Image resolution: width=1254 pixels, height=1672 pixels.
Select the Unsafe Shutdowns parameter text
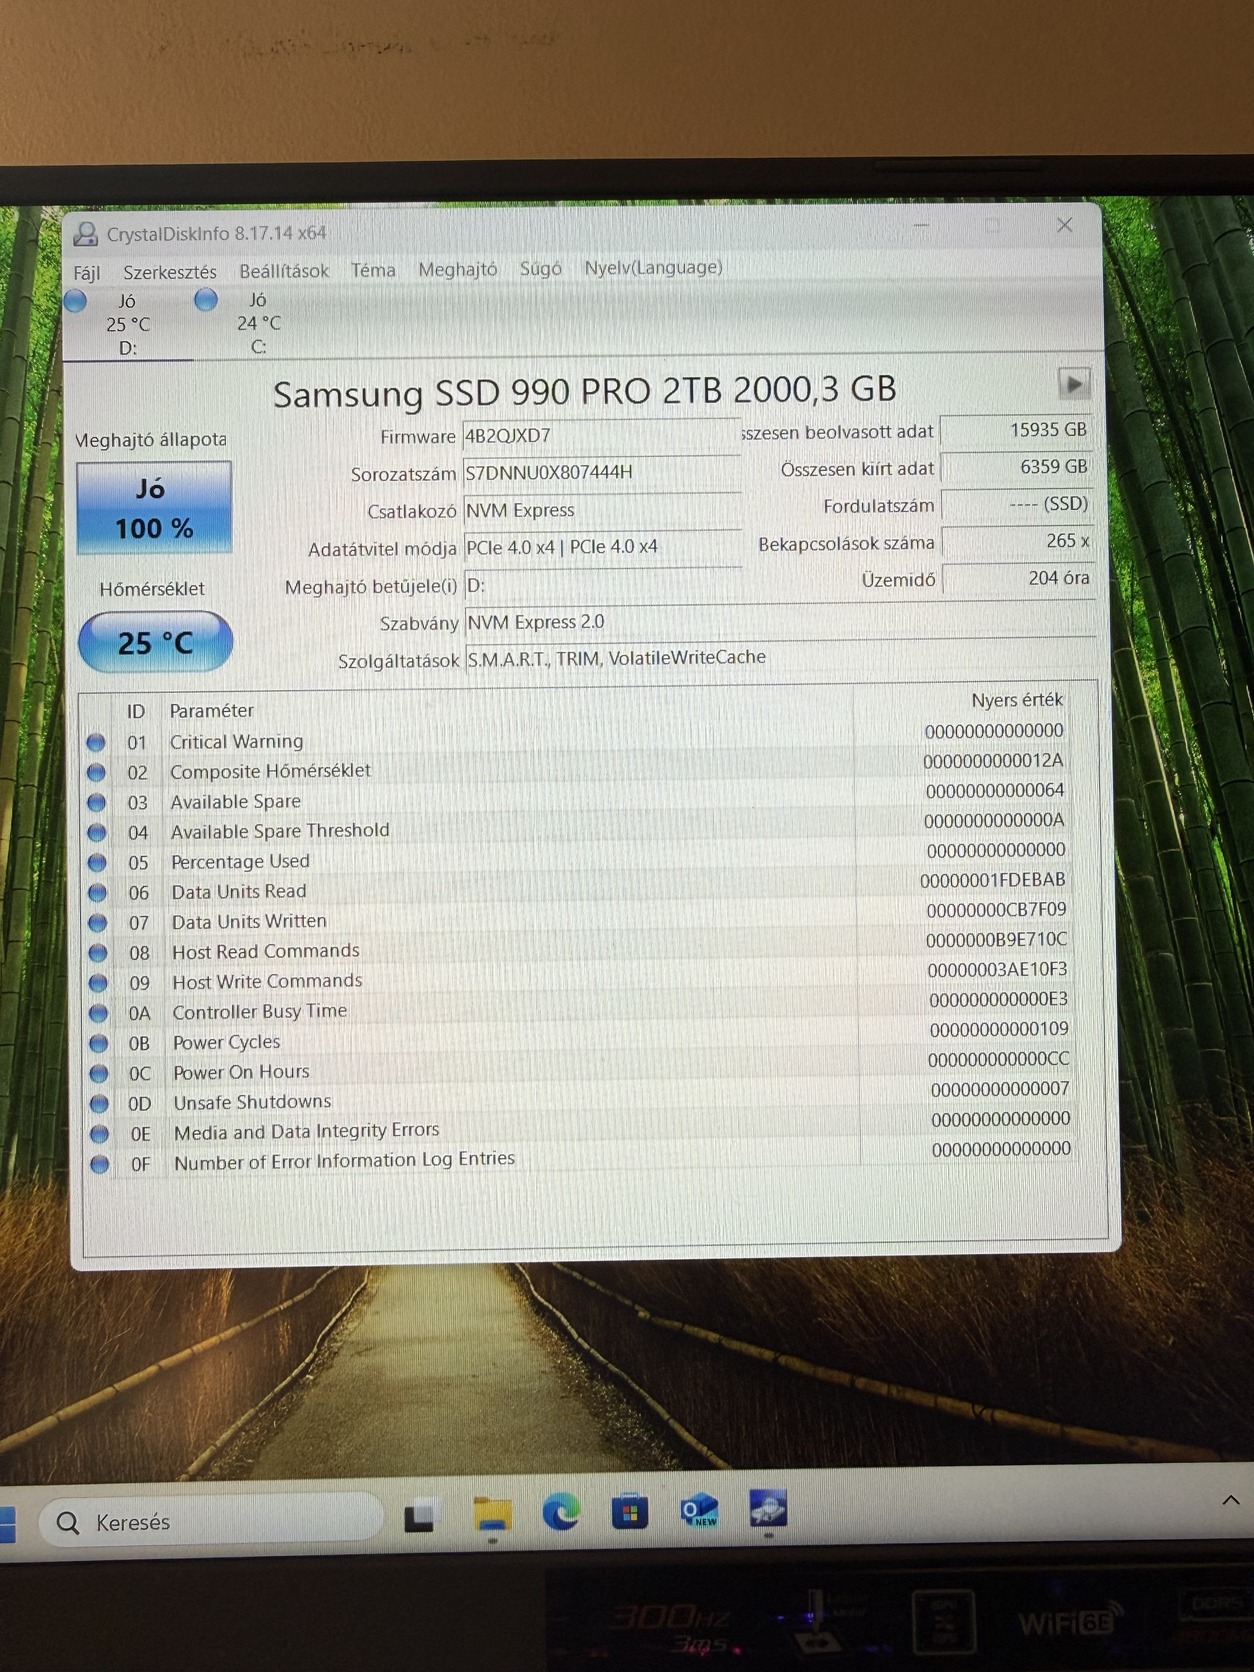[x=252, y=1101]
